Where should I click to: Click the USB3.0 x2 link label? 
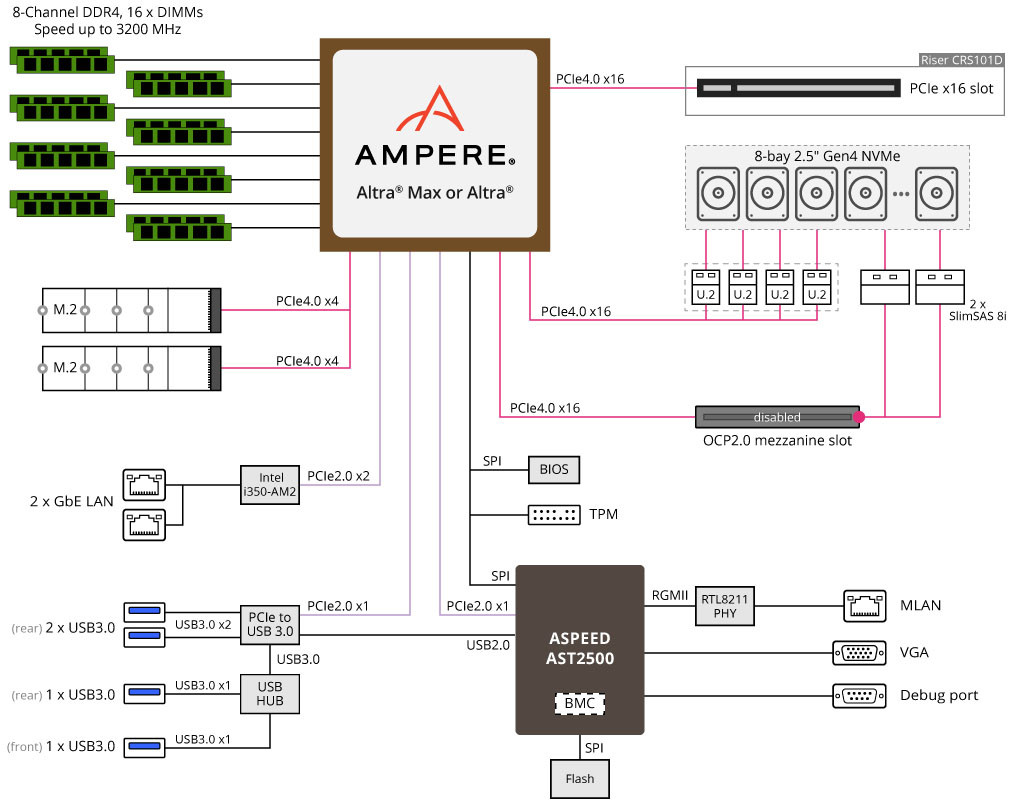[x=203, y=625]
